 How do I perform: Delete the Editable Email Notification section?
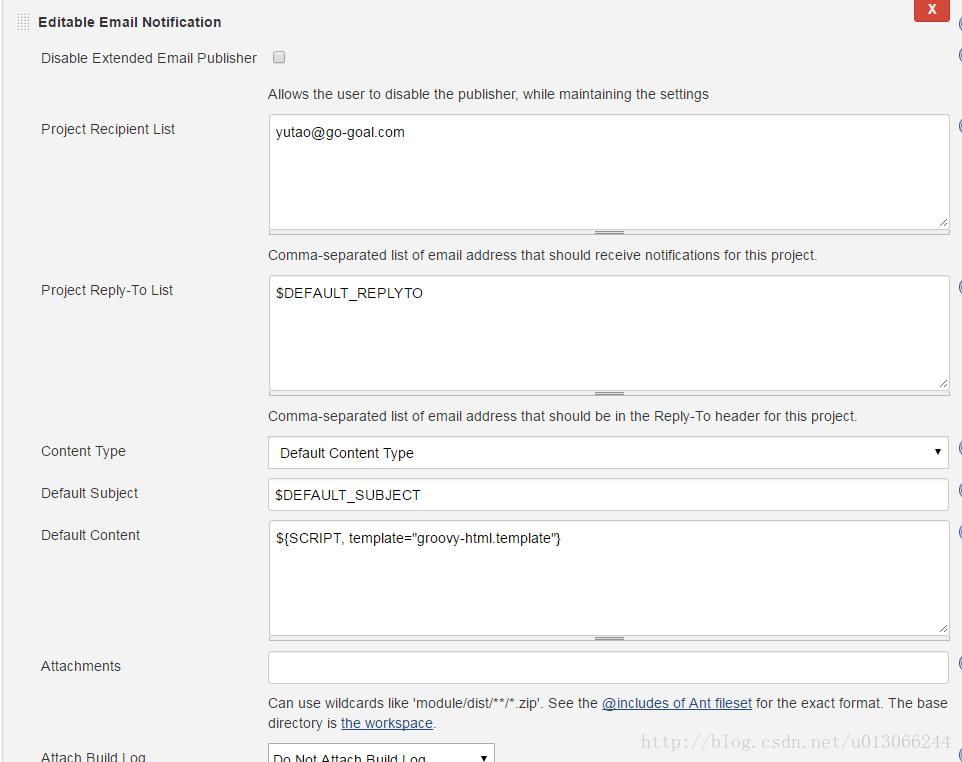pos(931,10)
